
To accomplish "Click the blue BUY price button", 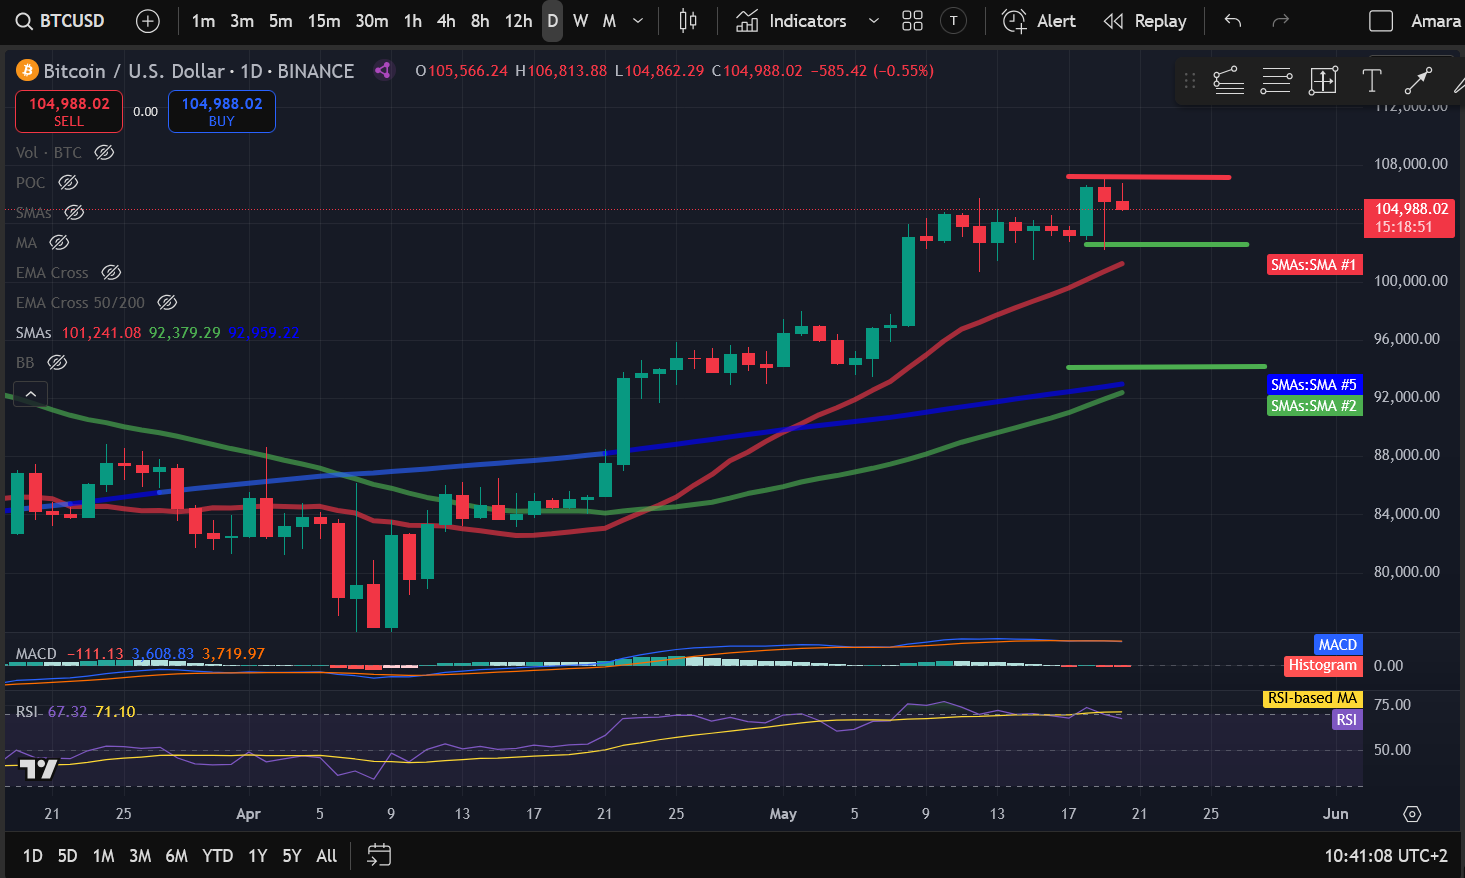I will [222, 111].
